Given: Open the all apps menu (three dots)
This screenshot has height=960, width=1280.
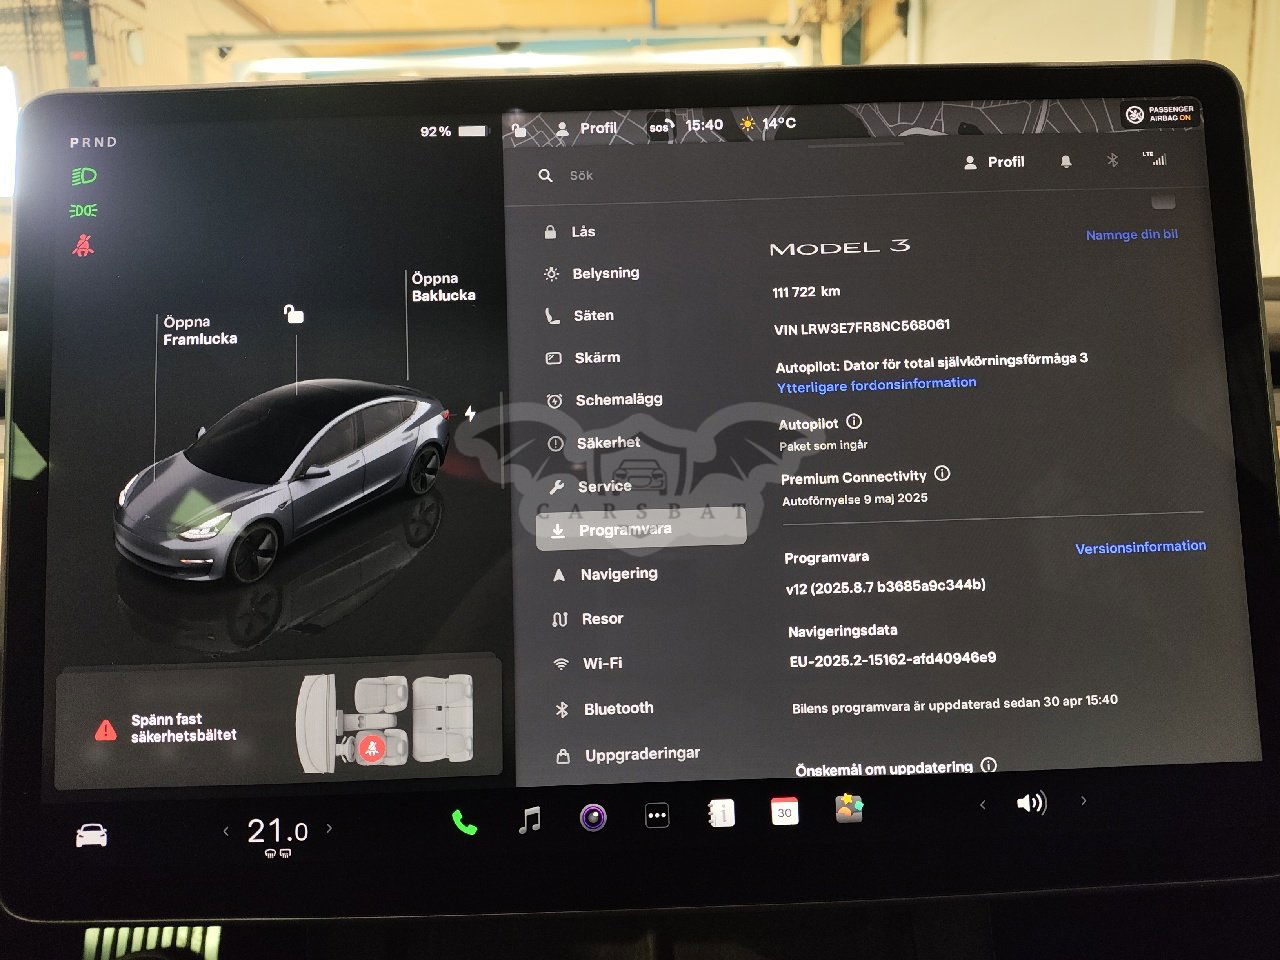Looking at the screenshot, I should [x=657, y=816].
